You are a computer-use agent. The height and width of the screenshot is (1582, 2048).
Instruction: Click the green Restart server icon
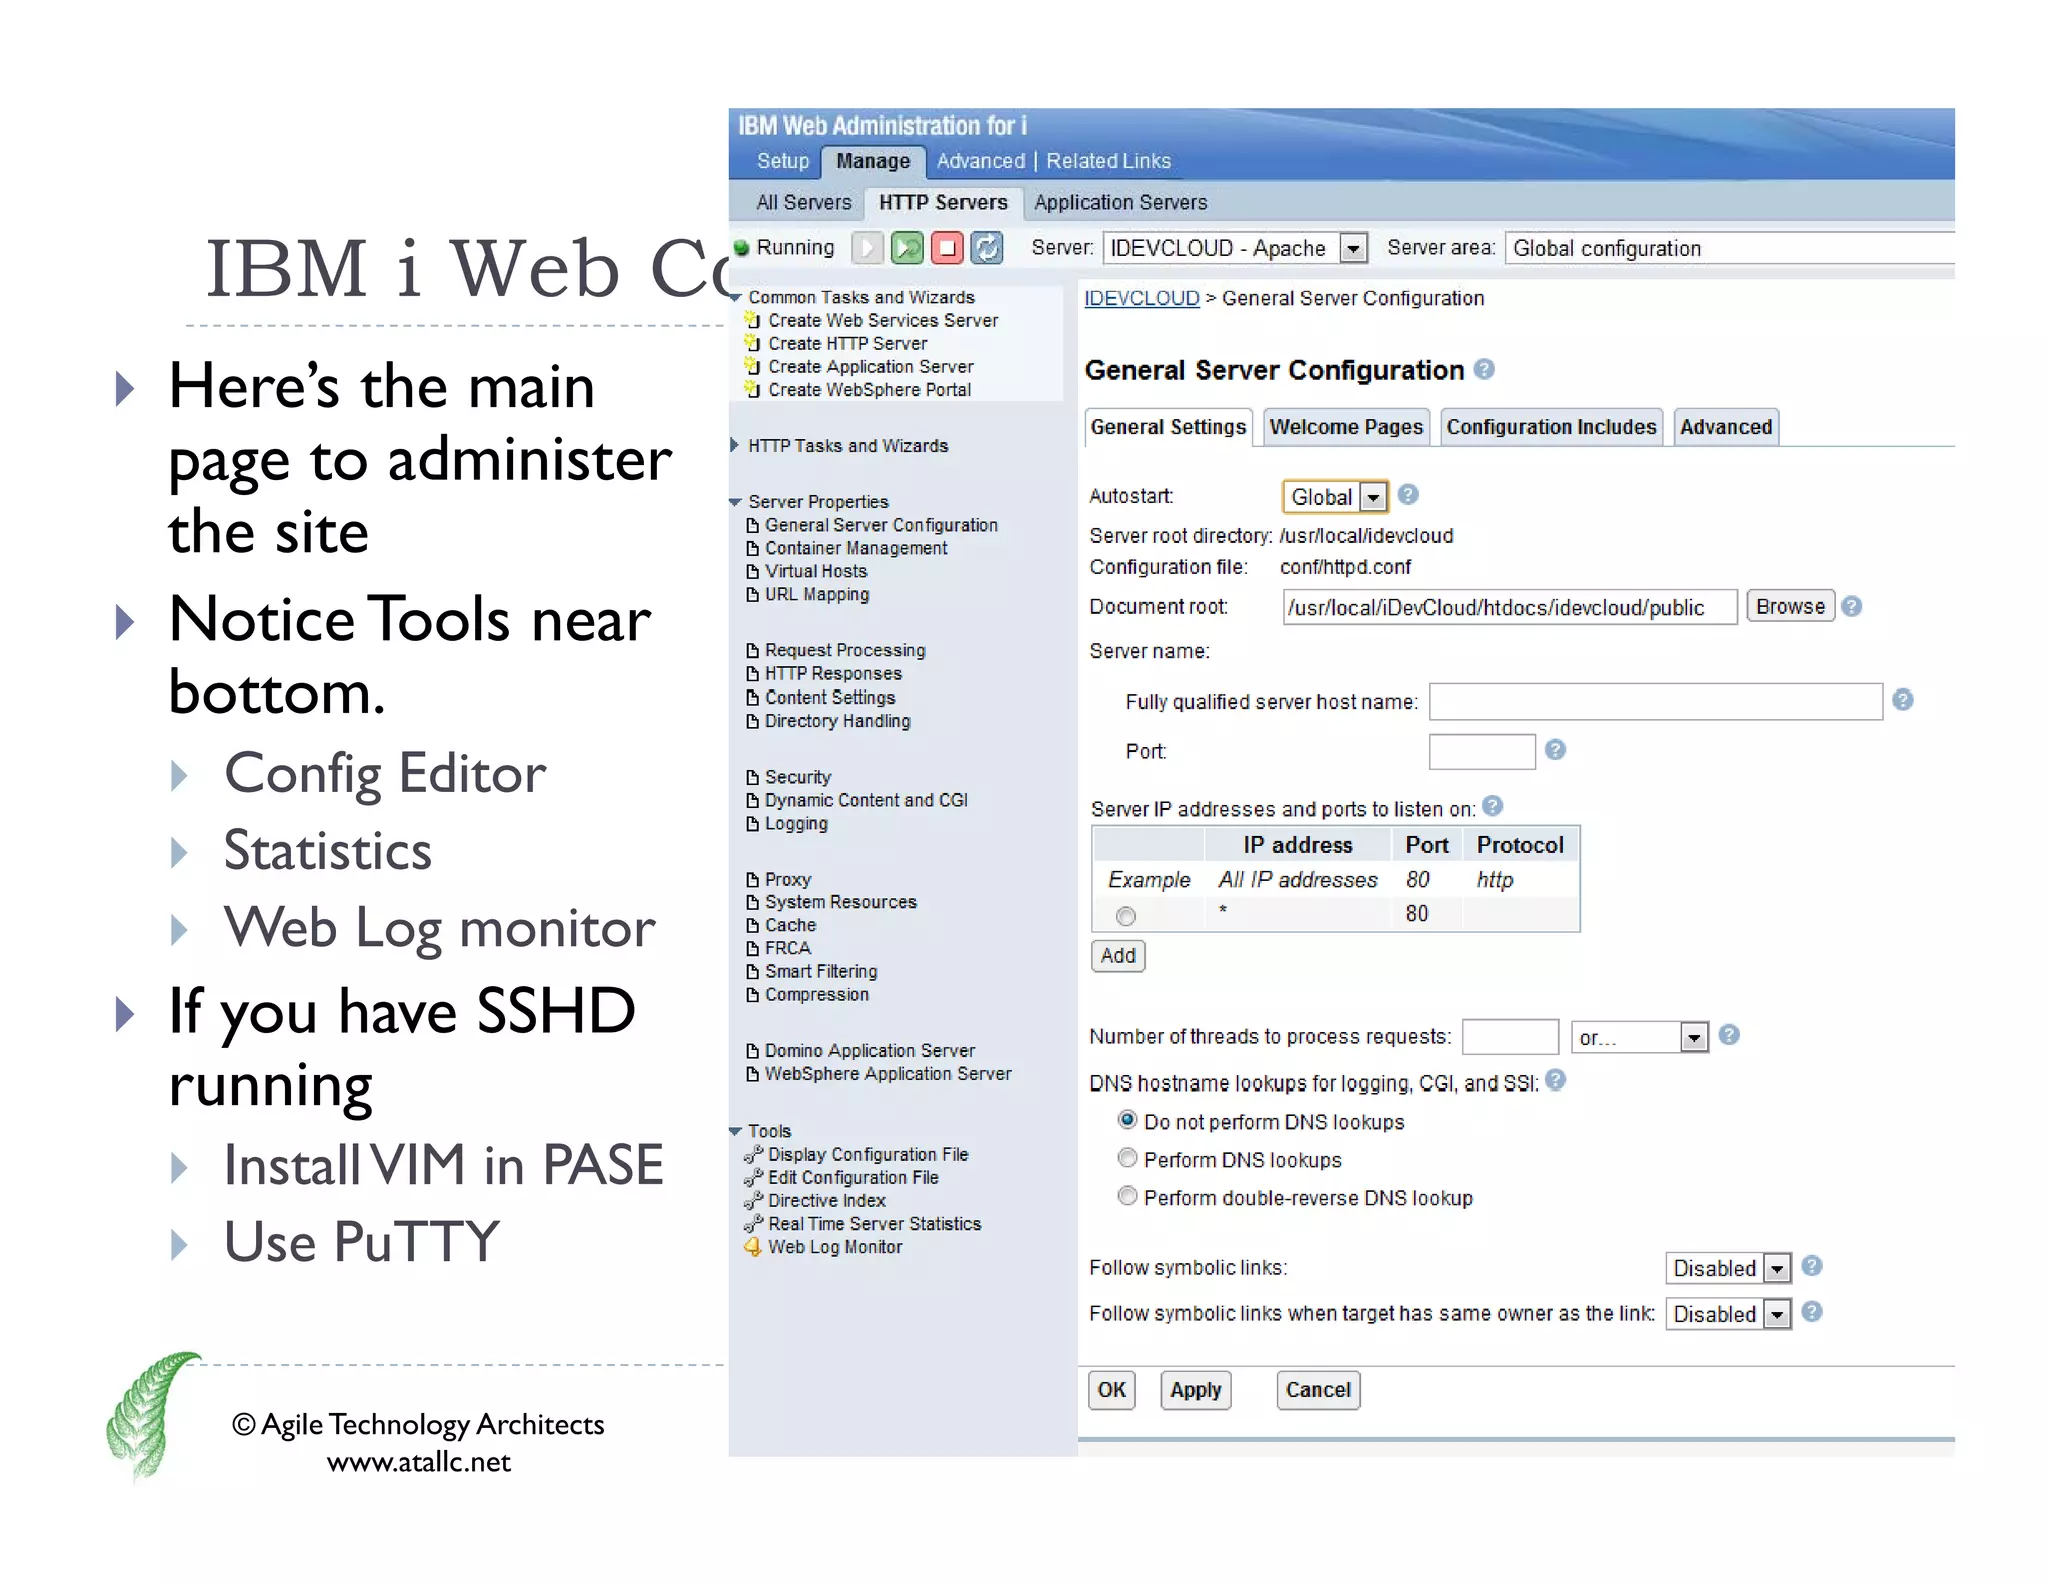pyautogui.click(x=907, y=248)
